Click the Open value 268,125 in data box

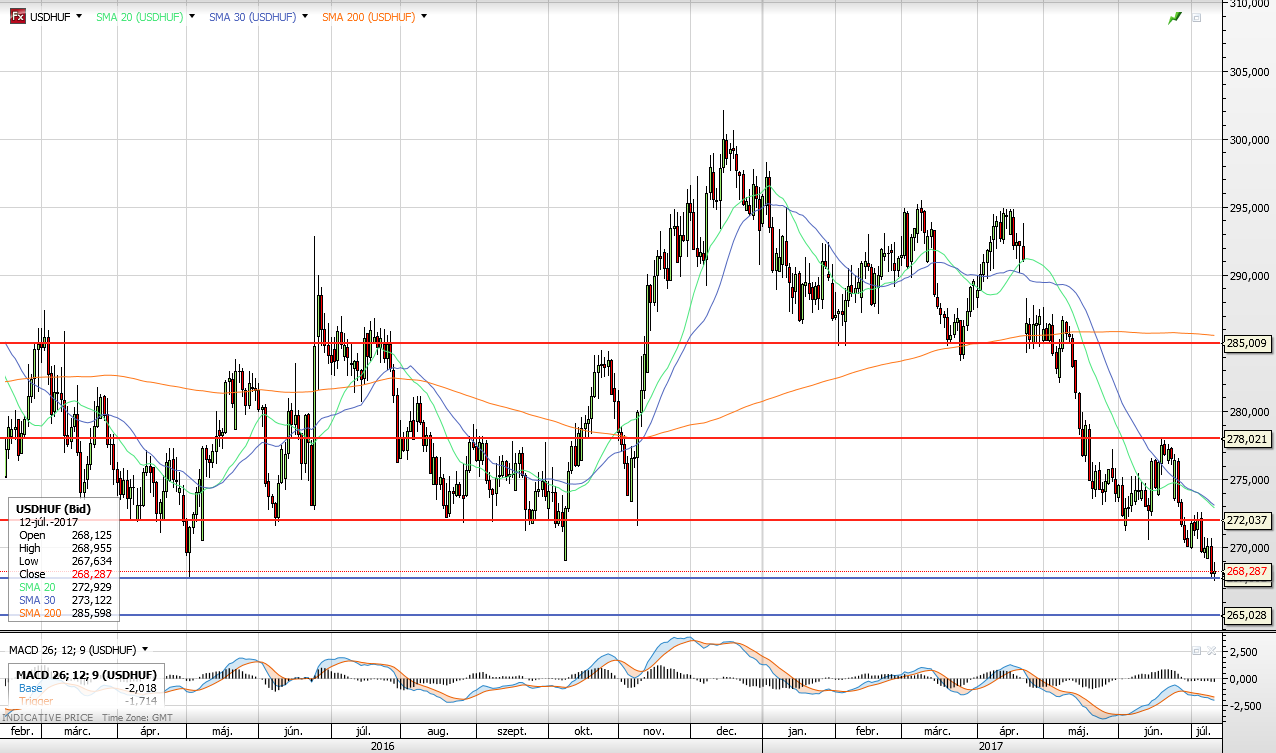pyautogui.click(x=92, y=535)
